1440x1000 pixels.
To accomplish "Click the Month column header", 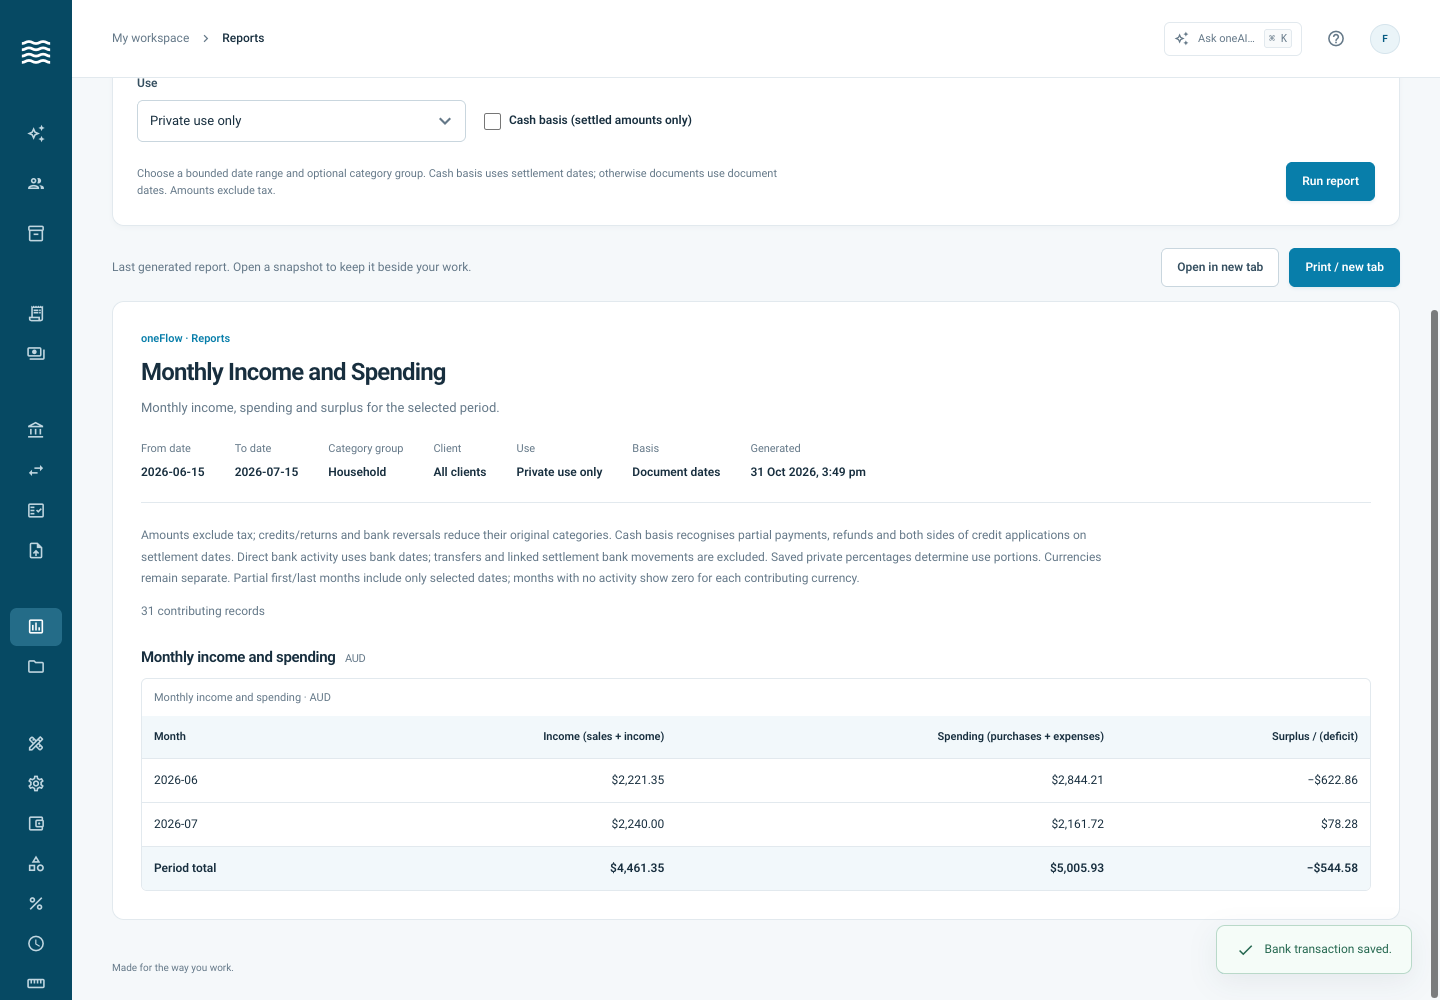I will click(x=170, y=736).
